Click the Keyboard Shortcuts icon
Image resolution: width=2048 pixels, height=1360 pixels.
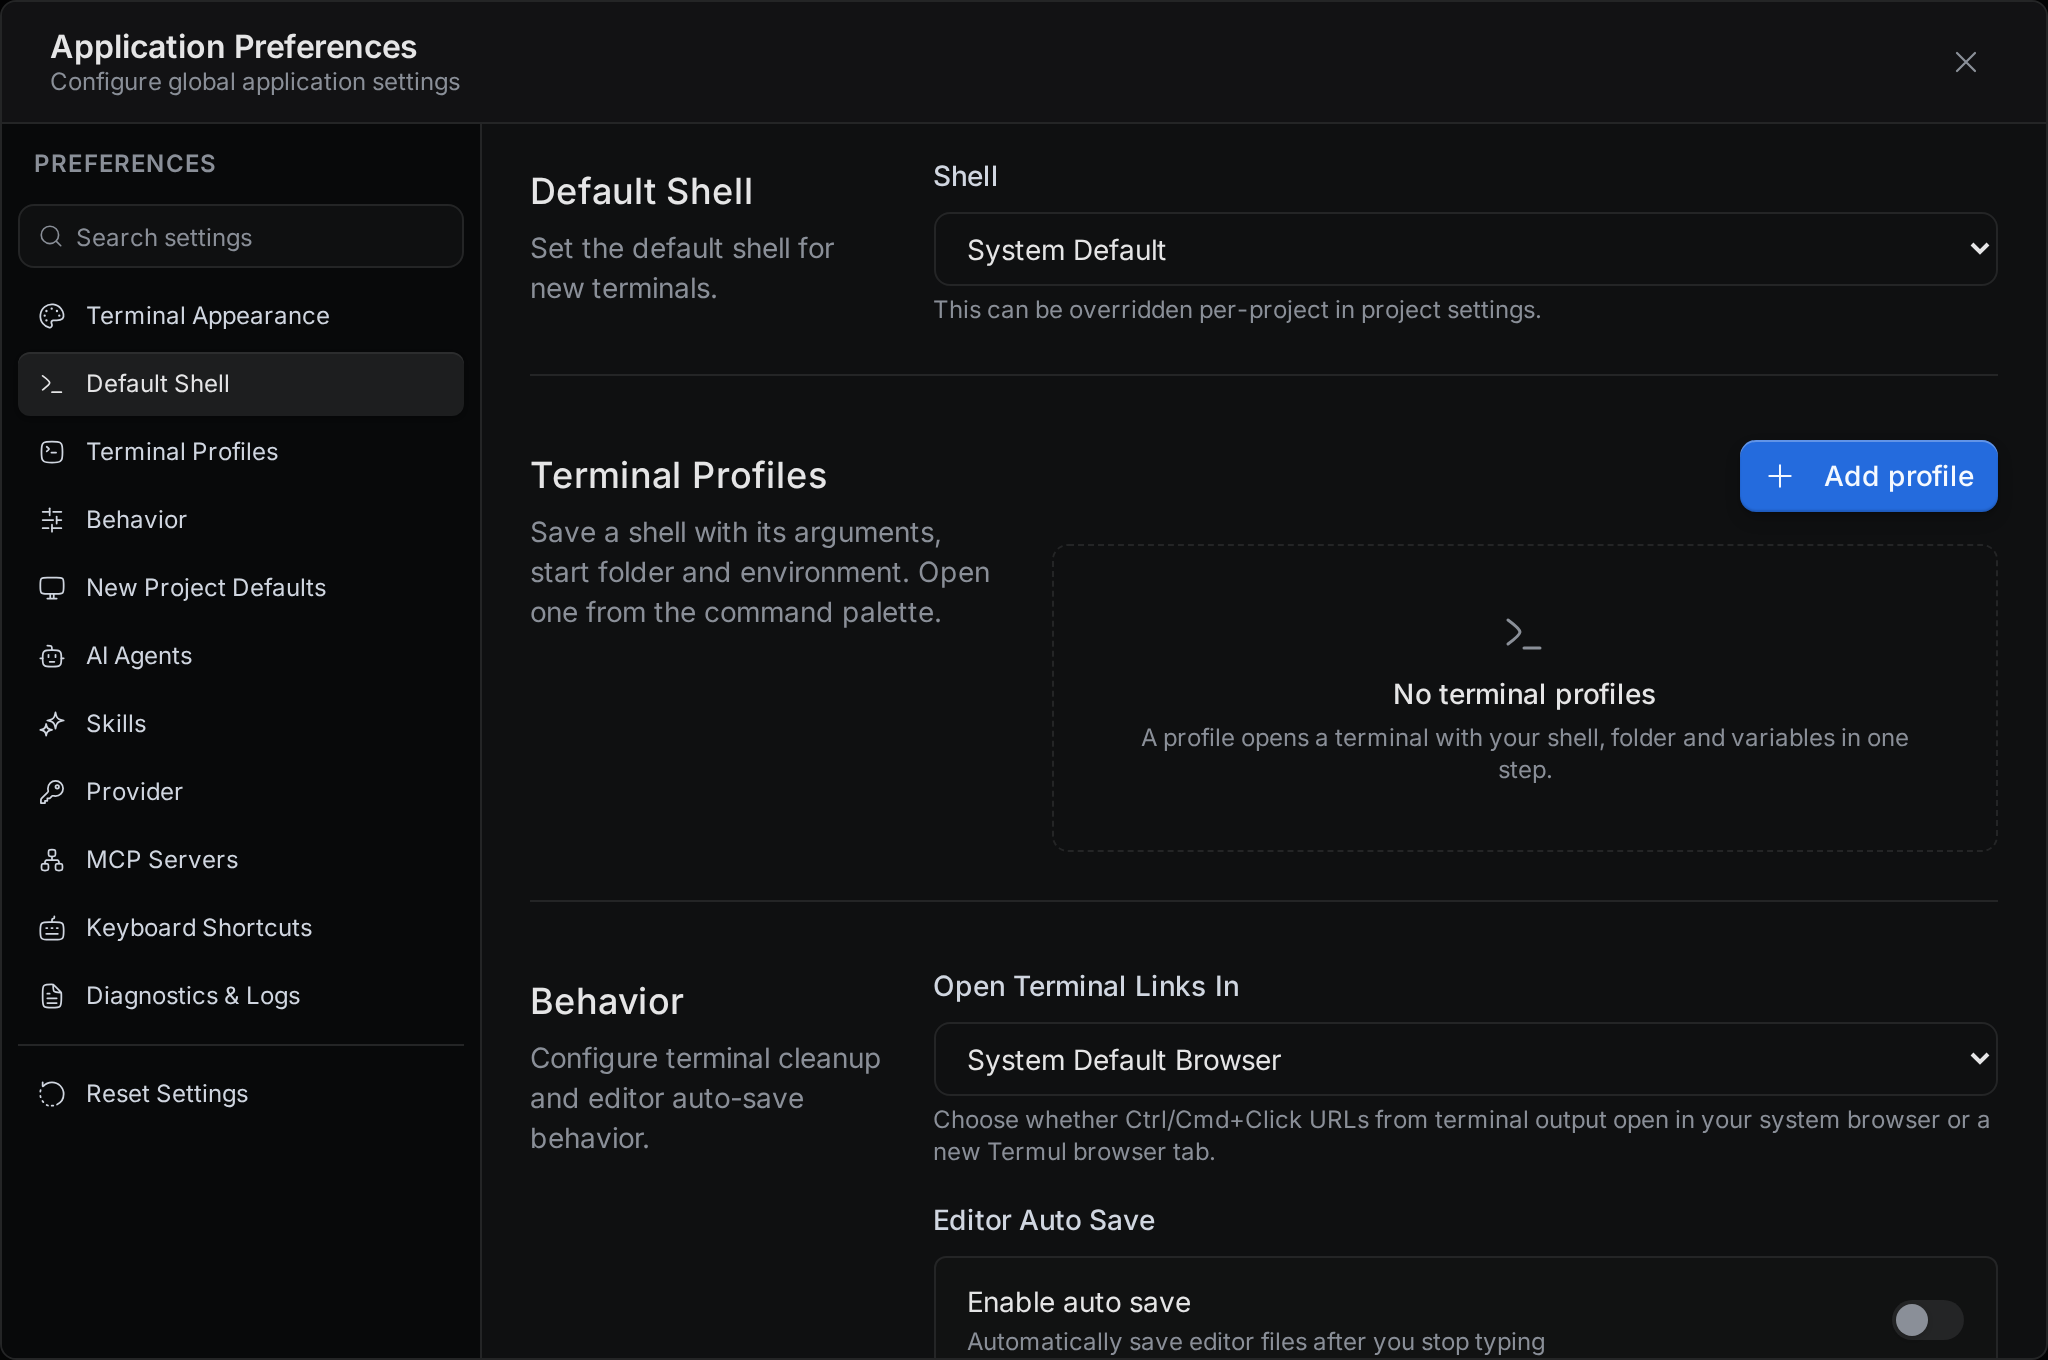pyautogui.click(x=52, y=928)
